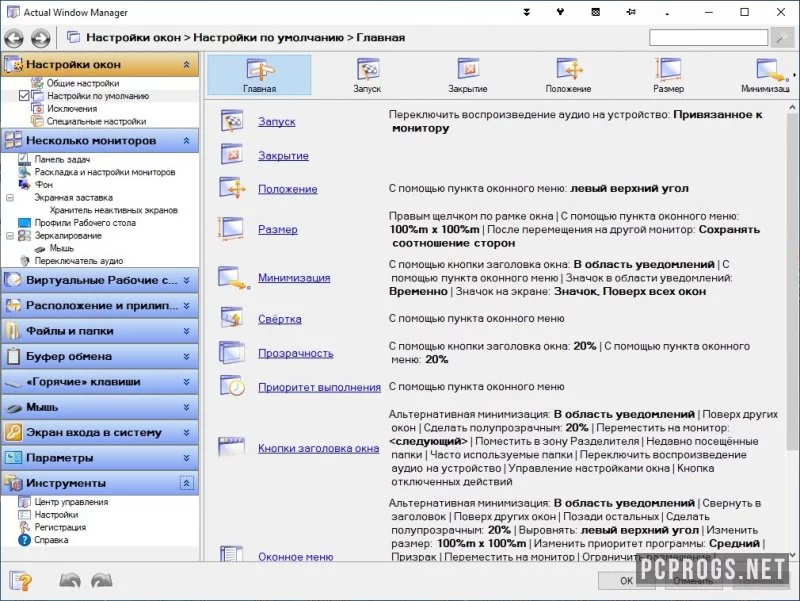
Task: Click the Минимизация icon in the settings list
Action: point(233,277)
